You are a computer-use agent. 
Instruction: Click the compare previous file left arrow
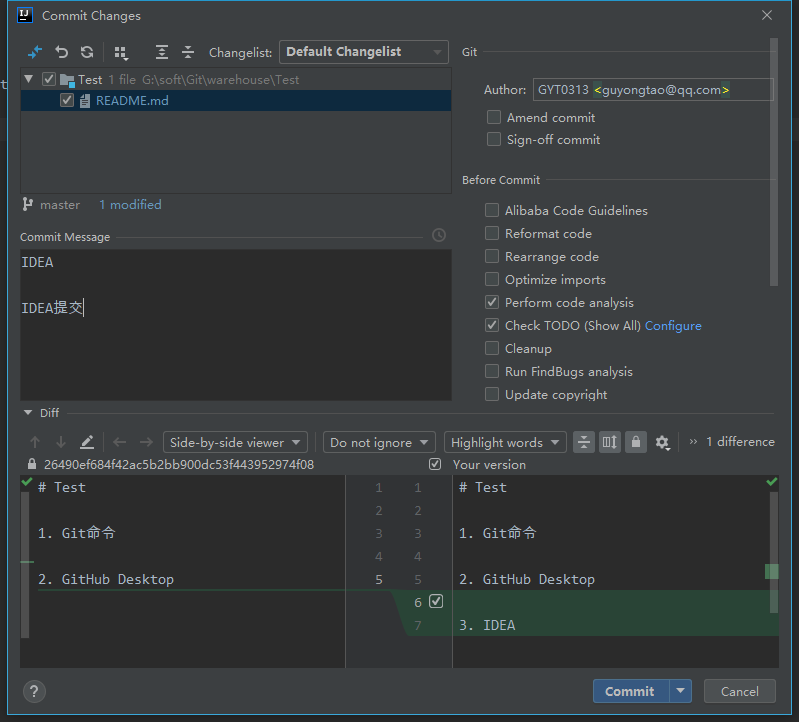pyautogui.click(x=120, y=442)
